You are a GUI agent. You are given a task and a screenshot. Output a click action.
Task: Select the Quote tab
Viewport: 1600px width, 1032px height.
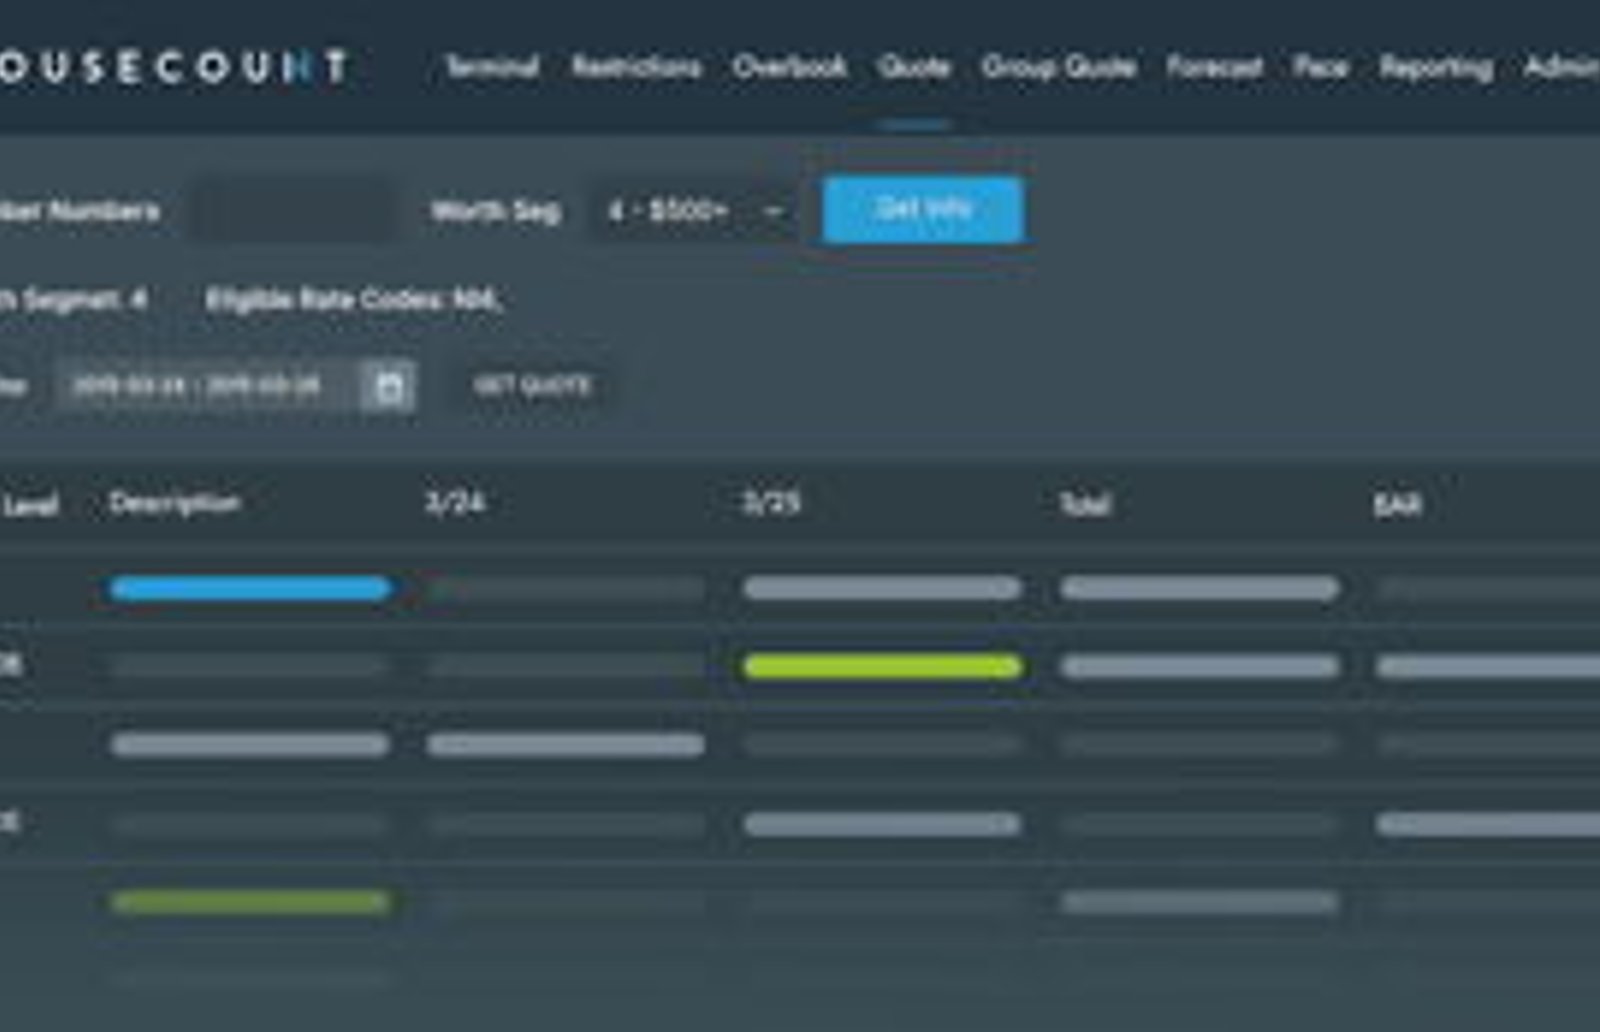point(913,67)
